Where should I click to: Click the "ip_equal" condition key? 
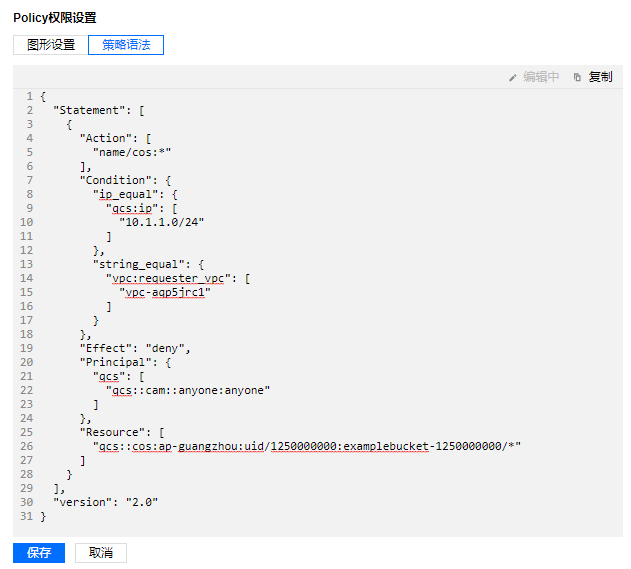pyautogui.click(x=126, y=194)
